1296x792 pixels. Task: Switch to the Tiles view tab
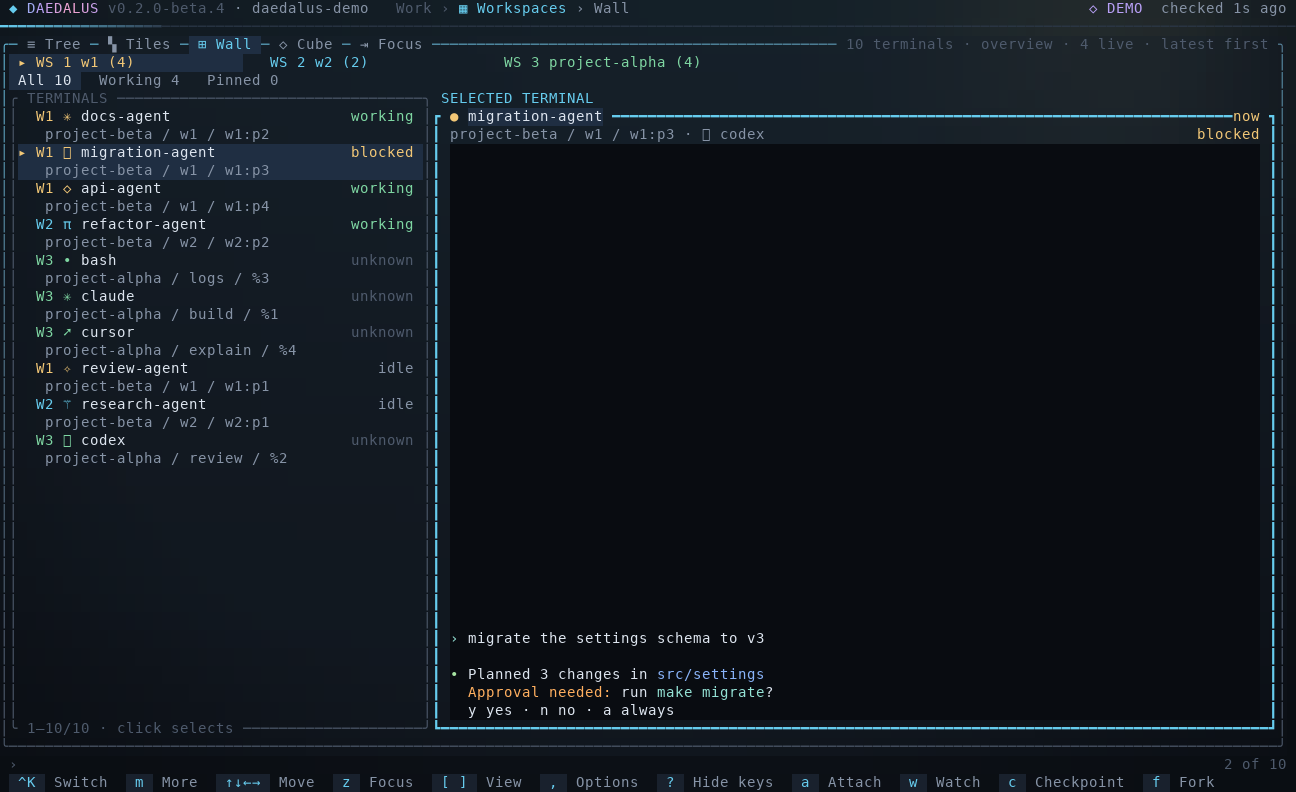point(139,44)
